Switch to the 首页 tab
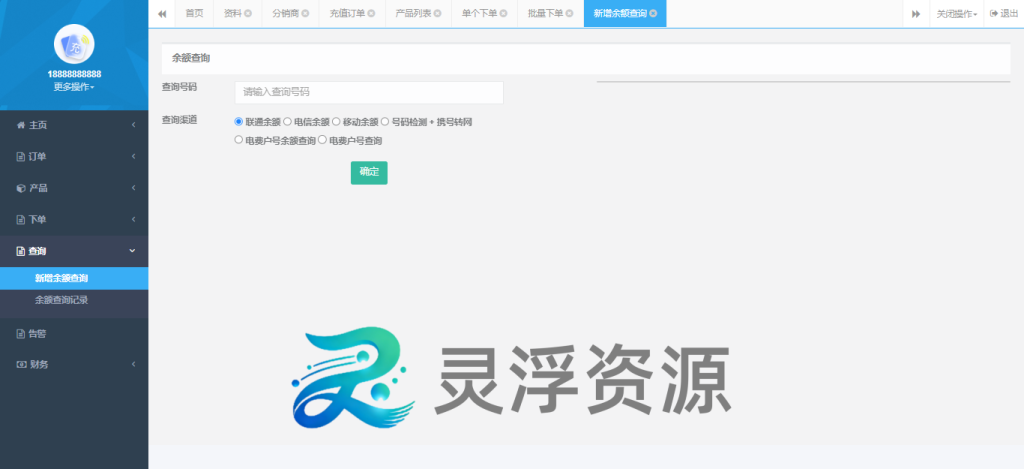The height and width of the screenshot is (469, 1024). tap(194, 14)
